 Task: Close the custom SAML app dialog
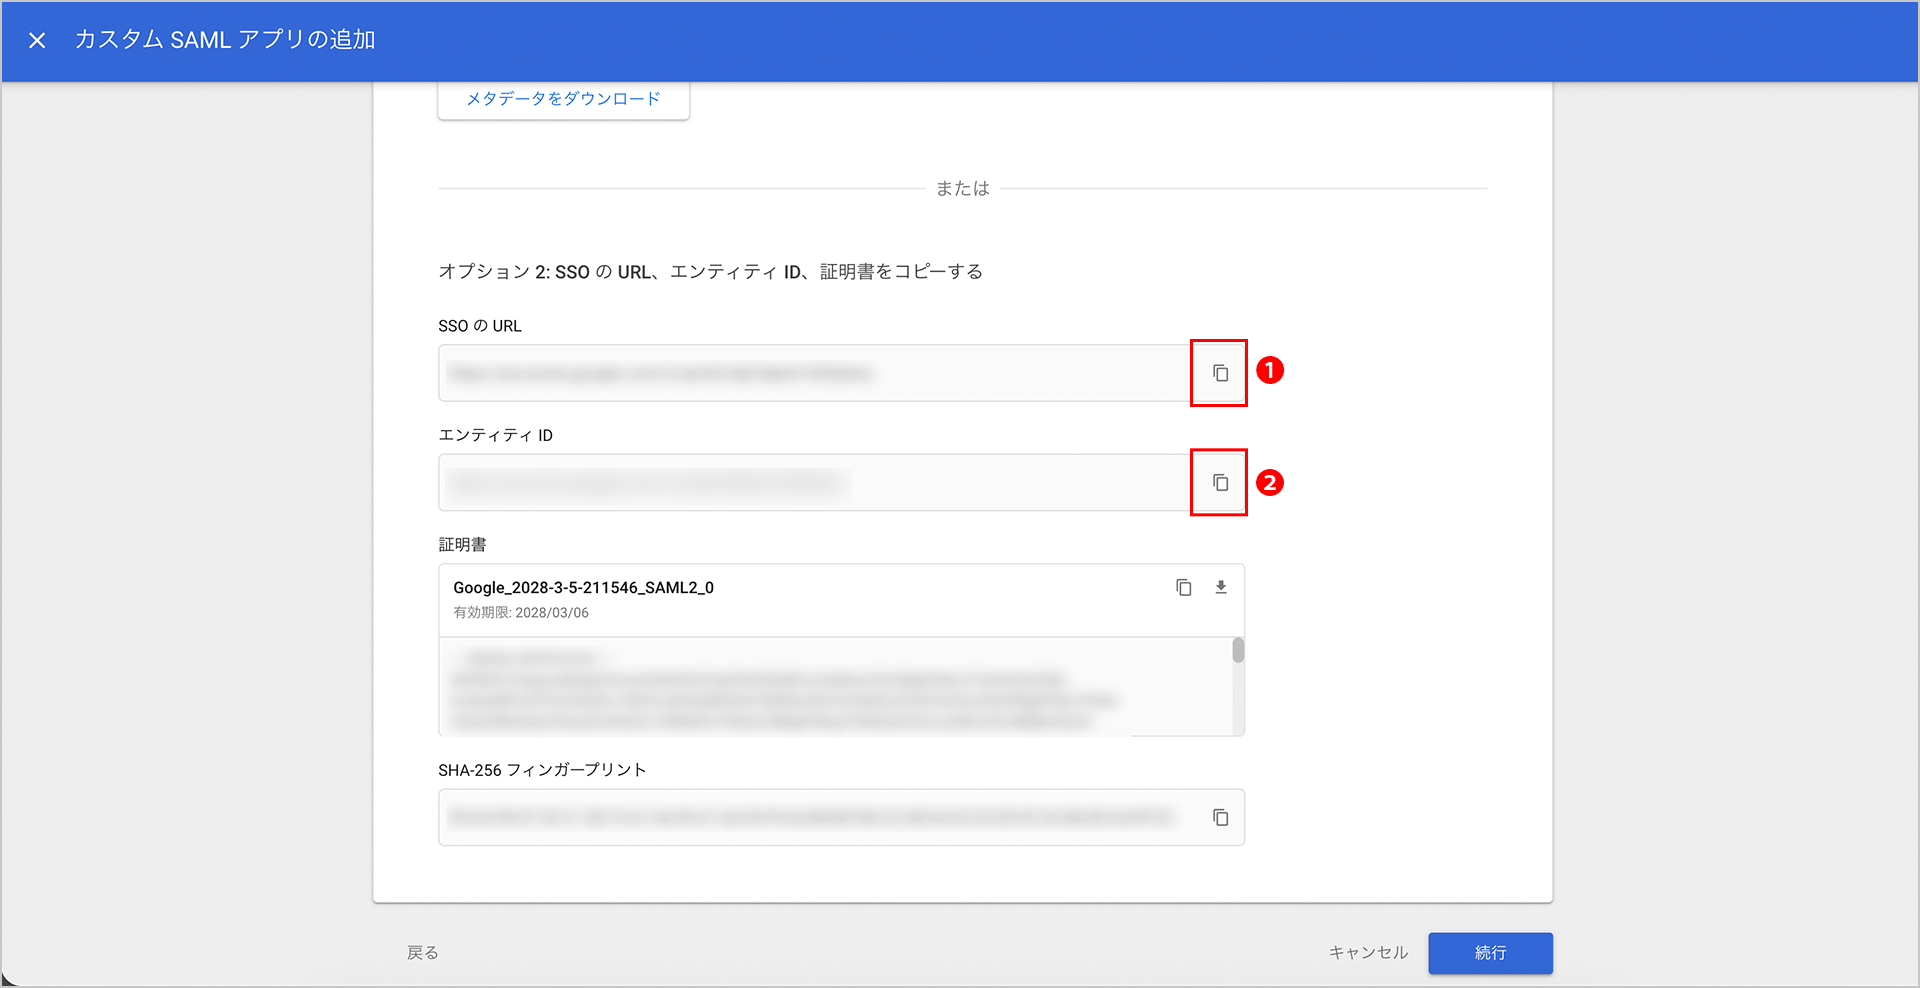click(37, 40)
